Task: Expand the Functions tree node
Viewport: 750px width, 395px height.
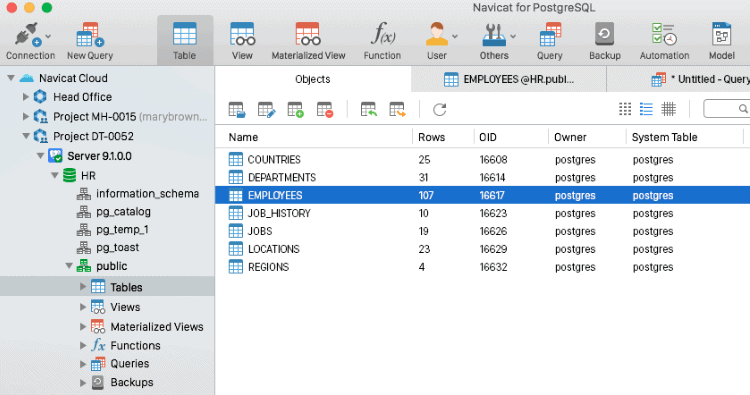Action: pyautogui.click(x=83, y=345)
